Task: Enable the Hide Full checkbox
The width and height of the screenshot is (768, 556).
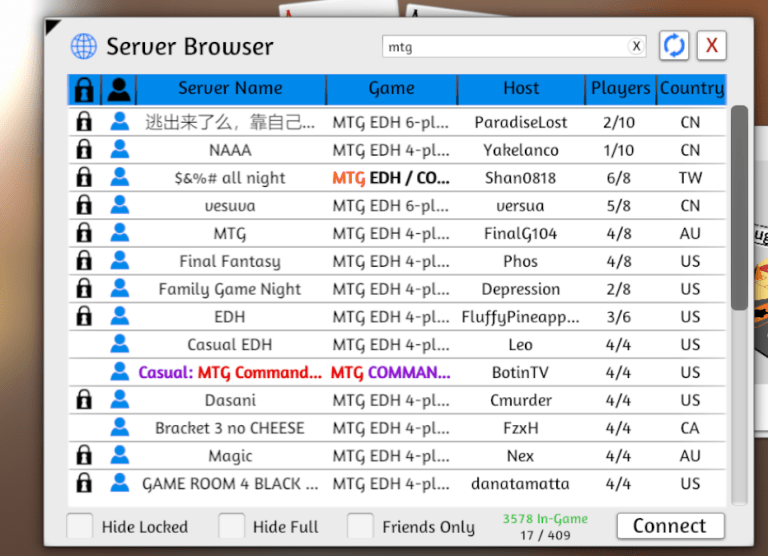Action: point(232,526)
